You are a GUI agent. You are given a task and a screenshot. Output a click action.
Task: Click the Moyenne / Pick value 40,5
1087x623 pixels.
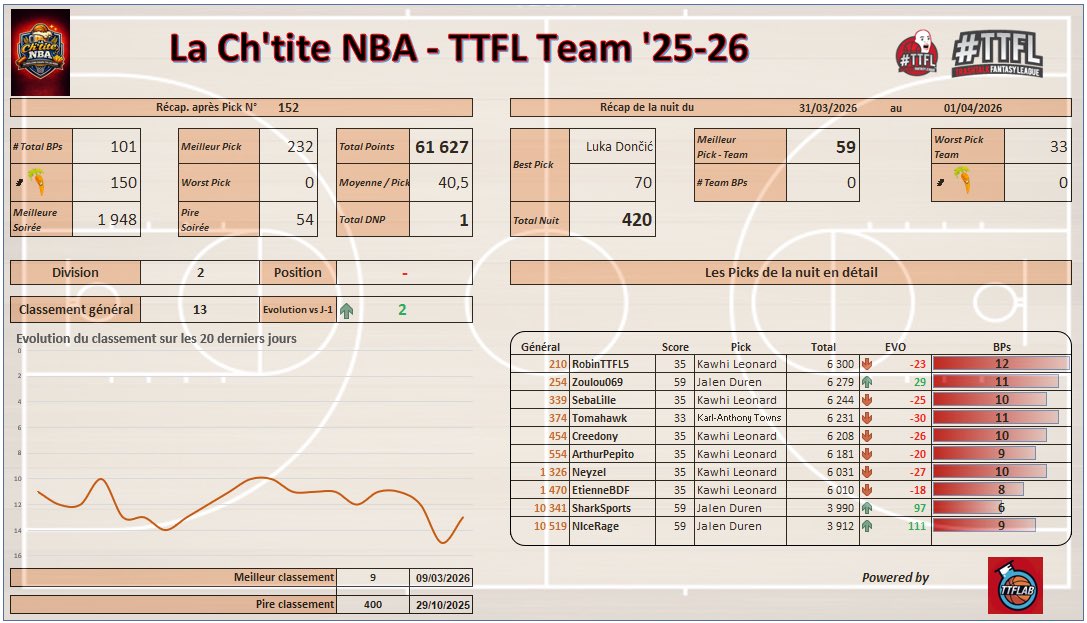453,182
